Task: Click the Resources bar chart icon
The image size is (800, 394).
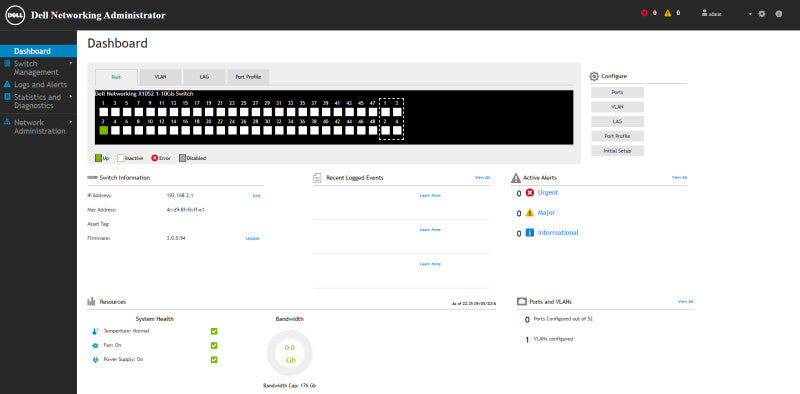Action: click(91, 302)
